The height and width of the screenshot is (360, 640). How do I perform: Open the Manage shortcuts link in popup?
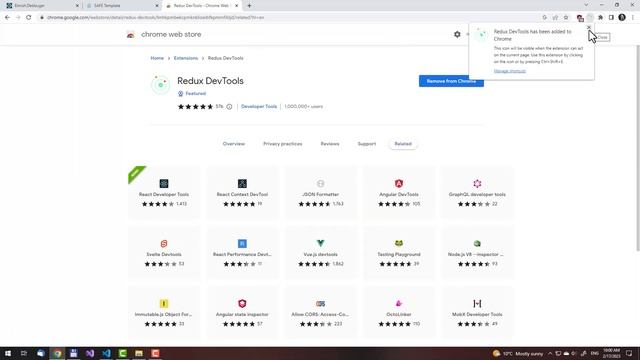click(x=510, y=71)
